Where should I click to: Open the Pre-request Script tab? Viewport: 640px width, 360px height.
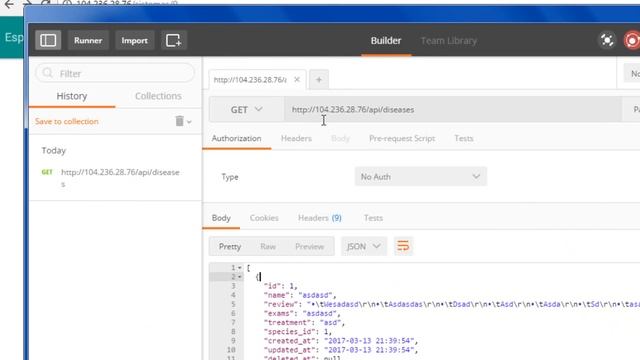pos(402,139)
